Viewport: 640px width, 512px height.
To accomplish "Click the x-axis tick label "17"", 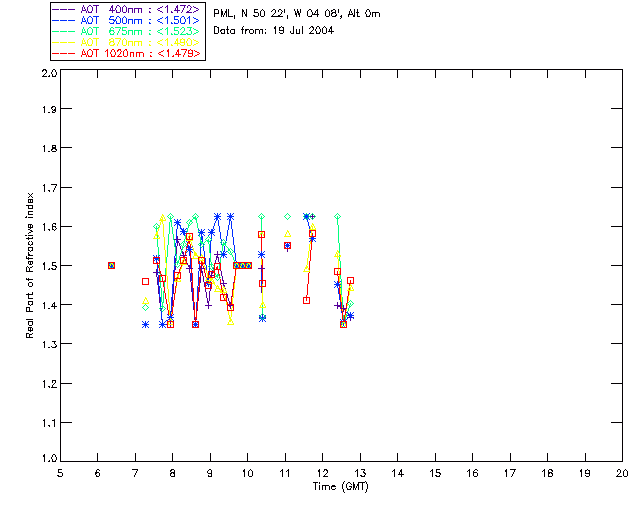I will point(510,473).
